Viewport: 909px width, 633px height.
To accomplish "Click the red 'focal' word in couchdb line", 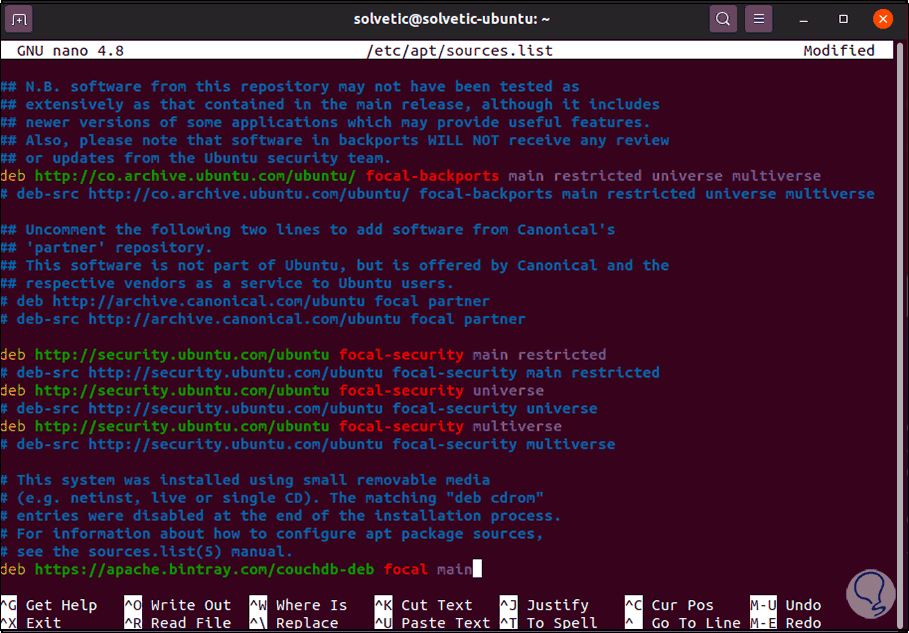I will coord(406,570).
